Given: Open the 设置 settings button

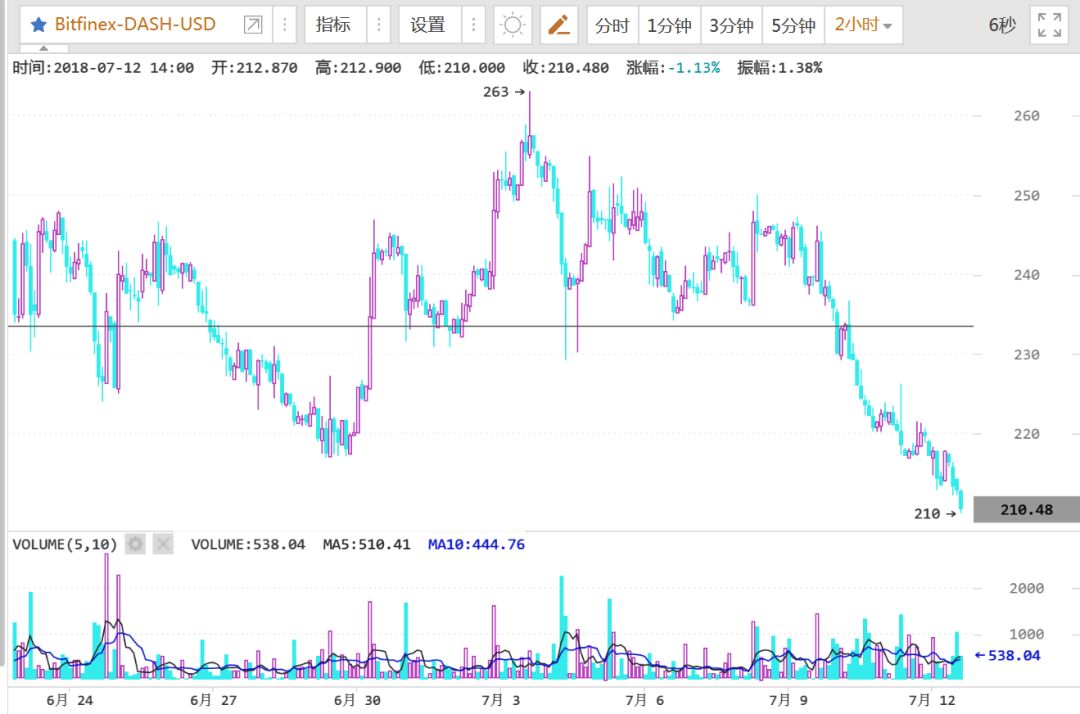Looking at the screenshot, I should (x=428, y=25).
